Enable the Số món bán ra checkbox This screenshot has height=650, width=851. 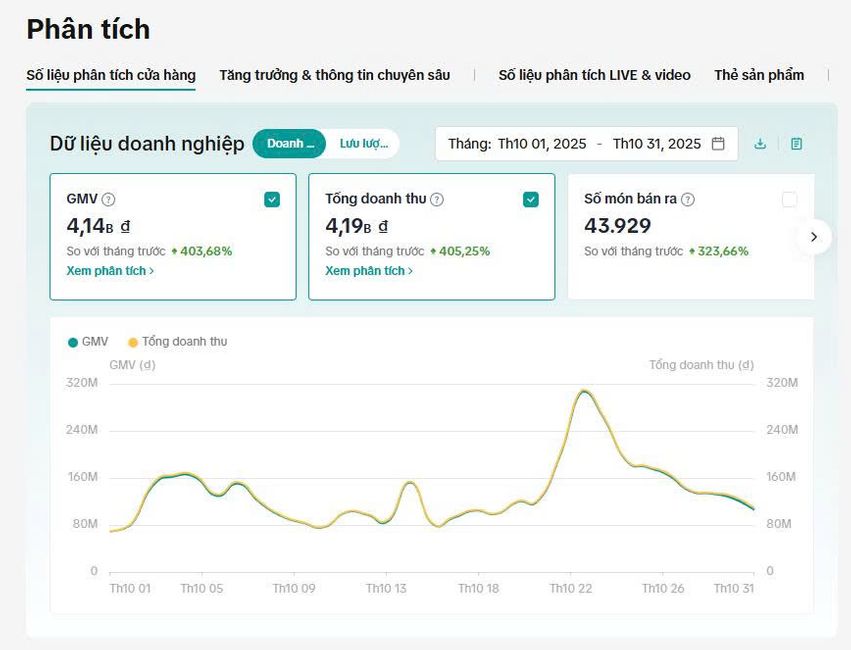[789, 199]
